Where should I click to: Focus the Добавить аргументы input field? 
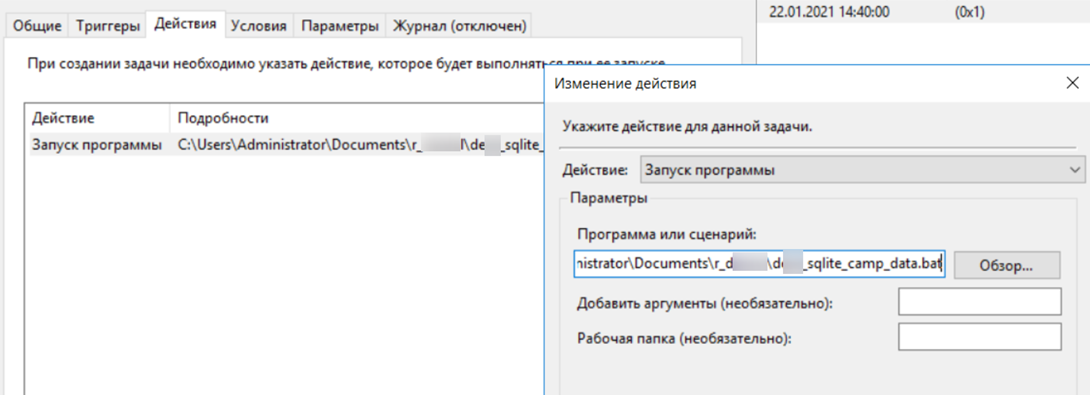click(x=980, y=302)
